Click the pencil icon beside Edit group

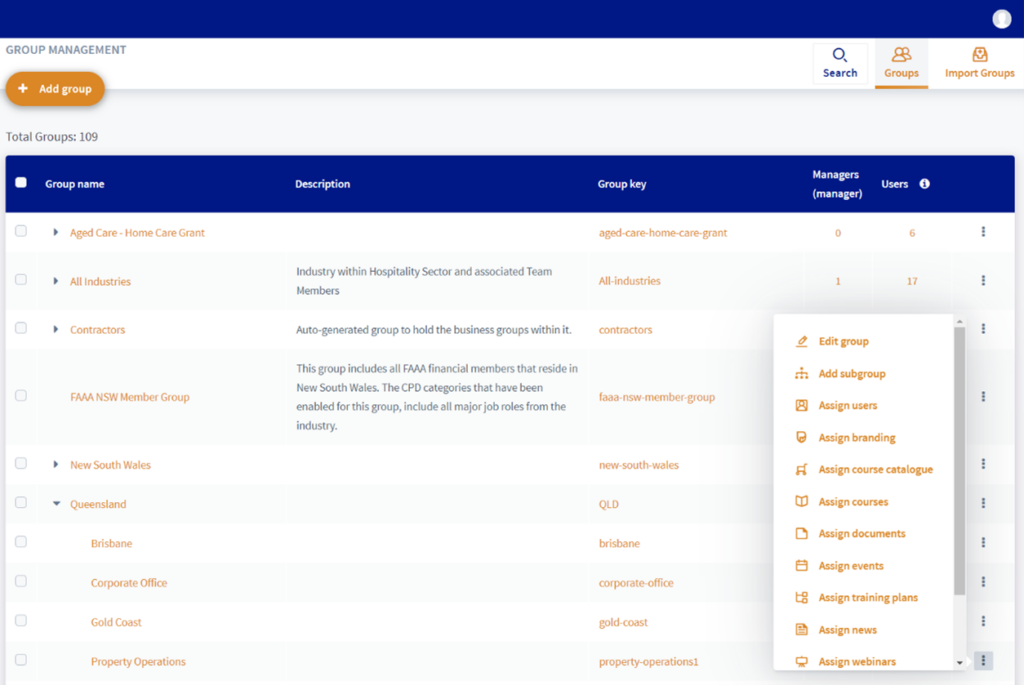point(801,342)
